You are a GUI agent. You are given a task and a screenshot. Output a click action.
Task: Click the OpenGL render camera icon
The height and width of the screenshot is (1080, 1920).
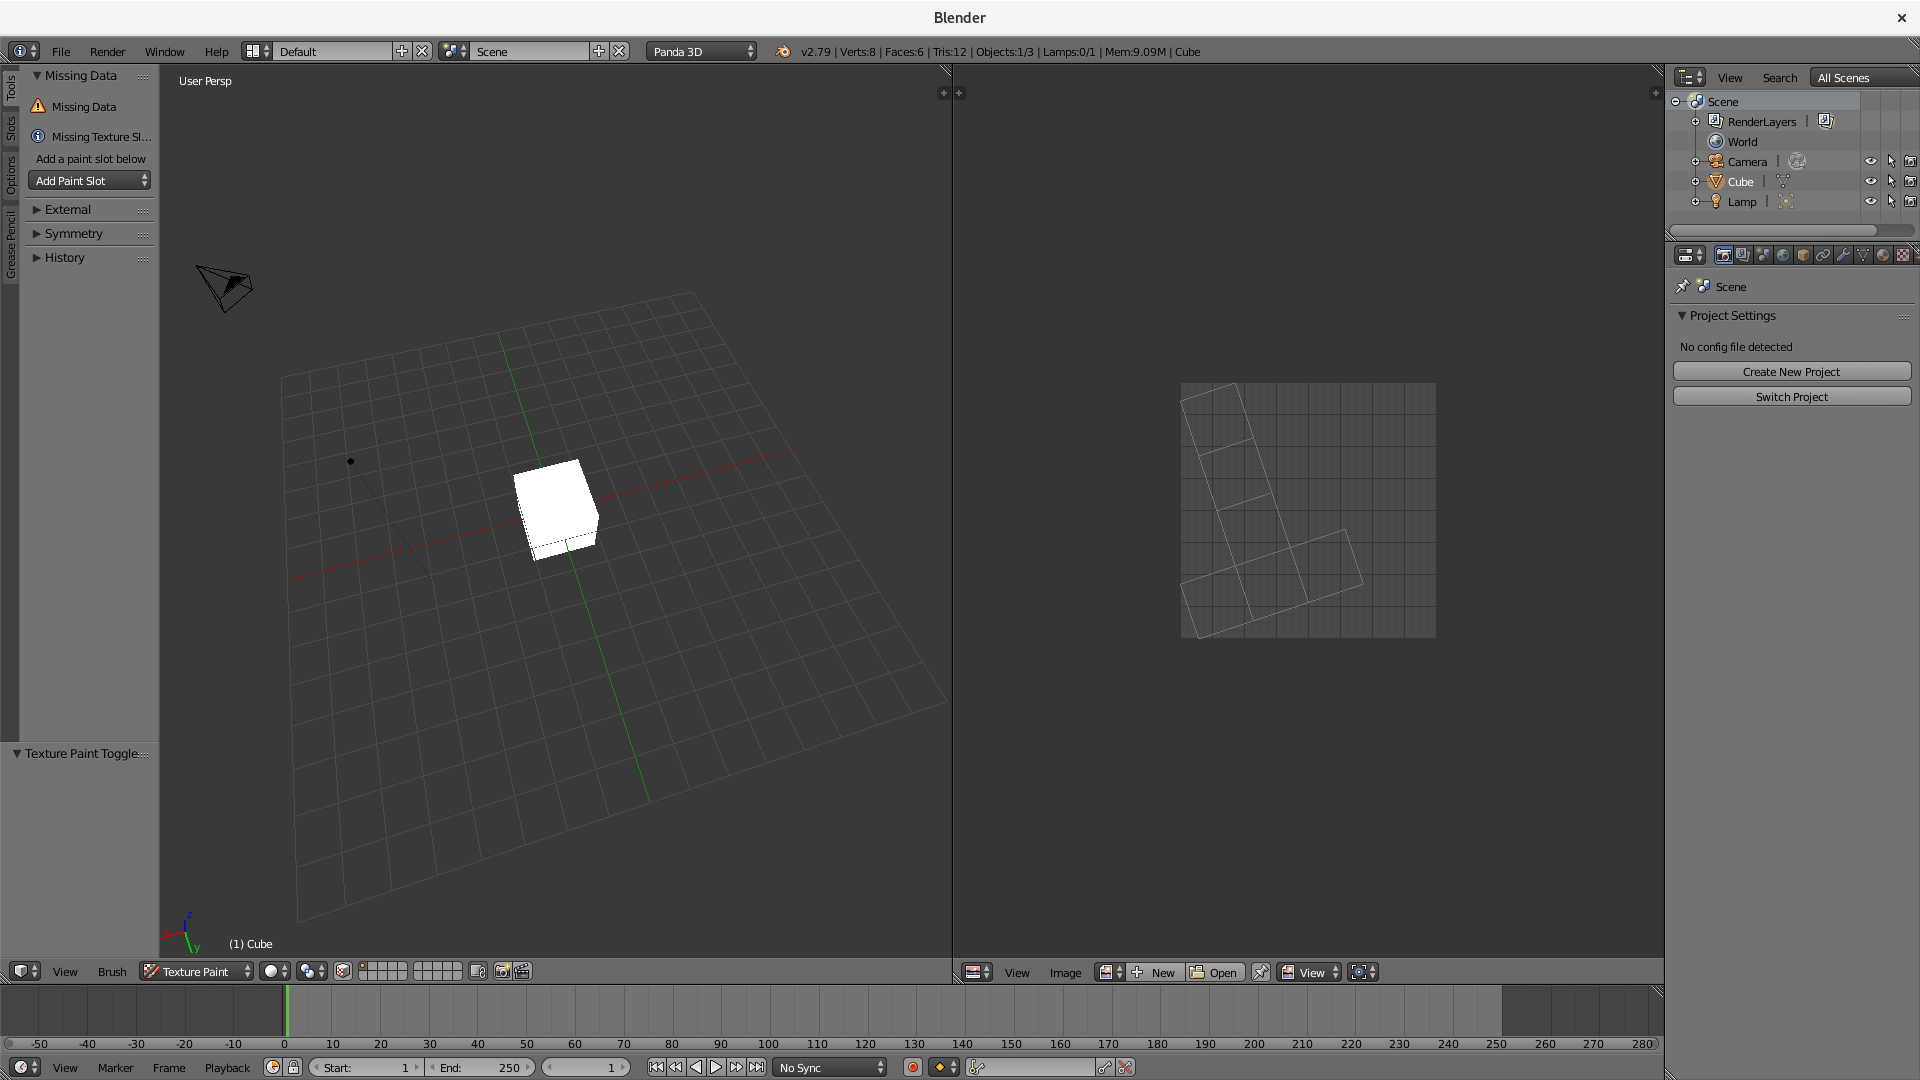point(503,972)
